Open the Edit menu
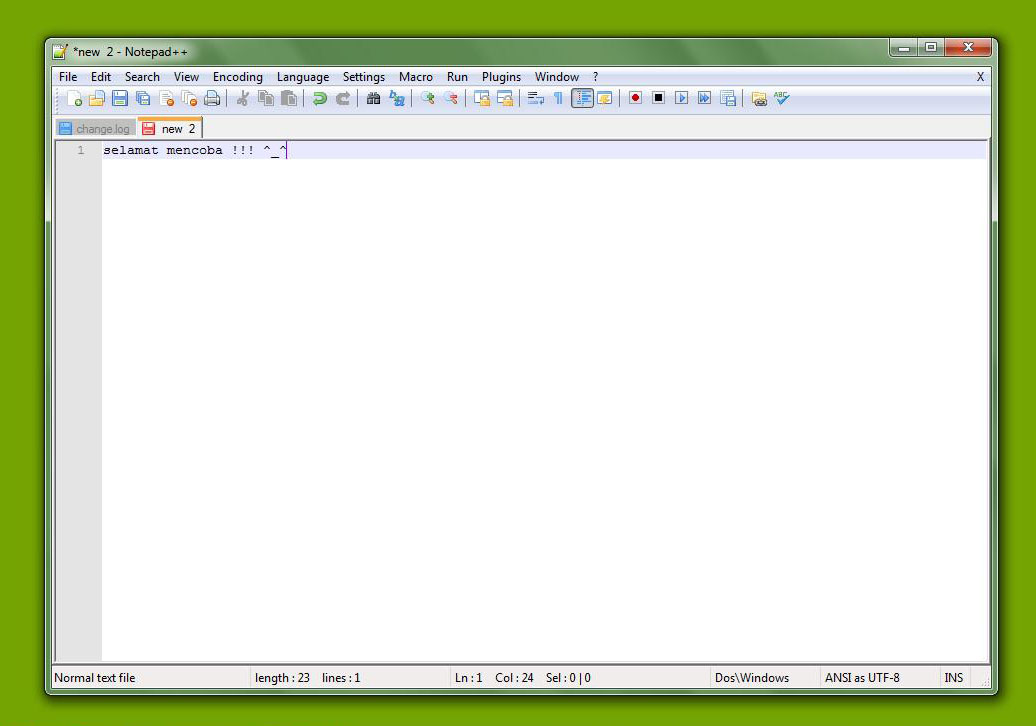The width and height of the screenshot is (1036, 726). 101,77
